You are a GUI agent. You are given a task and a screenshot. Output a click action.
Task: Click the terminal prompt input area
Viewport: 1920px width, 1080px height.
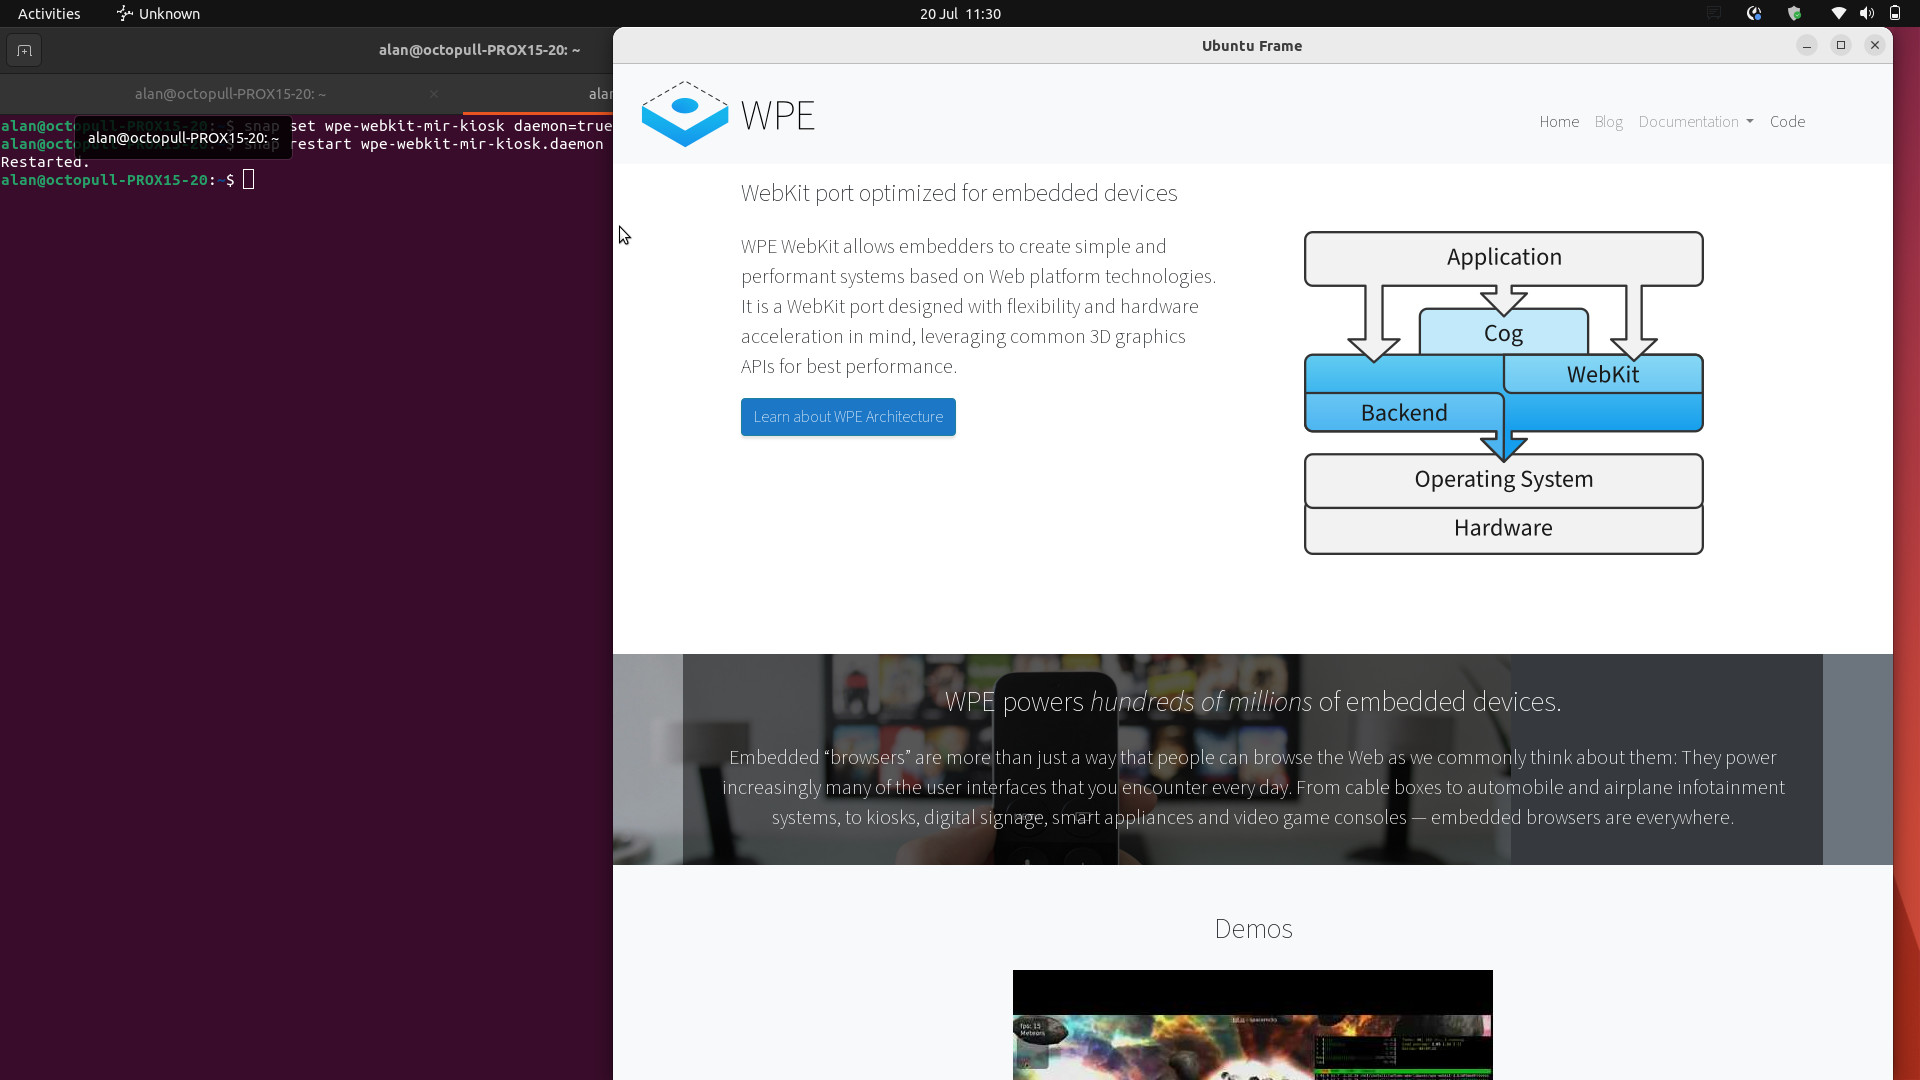248,180
